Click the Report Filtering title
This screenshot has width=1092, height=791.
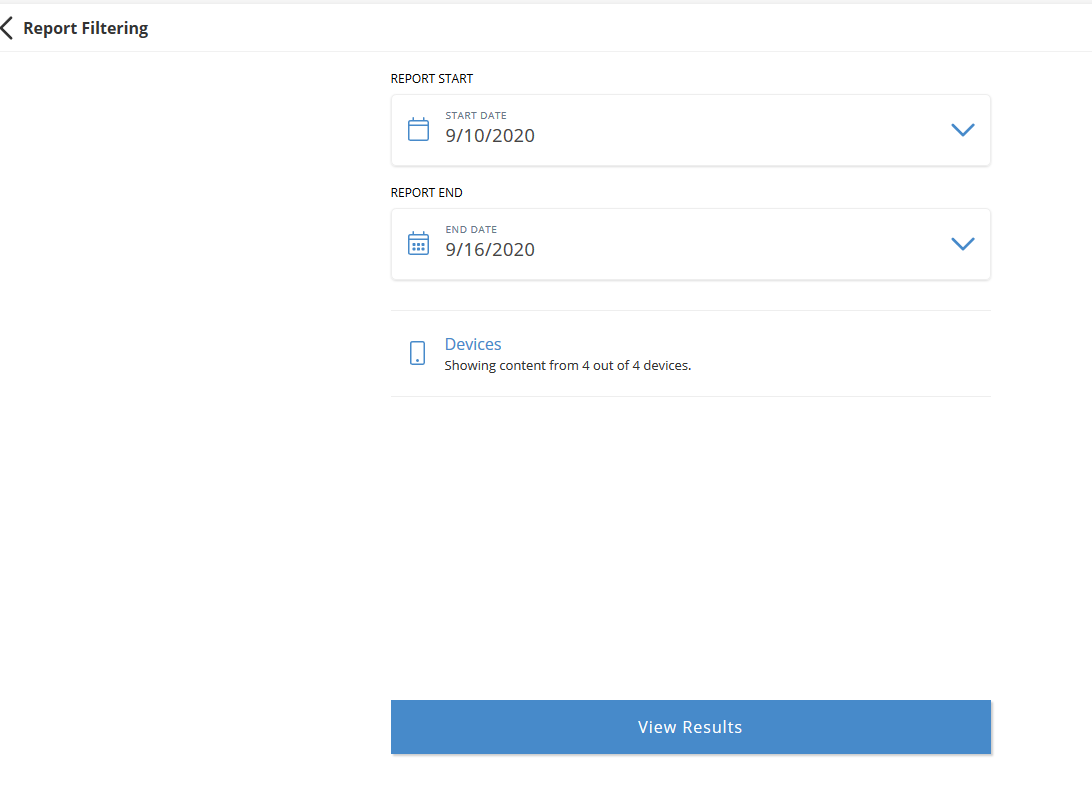86,29
